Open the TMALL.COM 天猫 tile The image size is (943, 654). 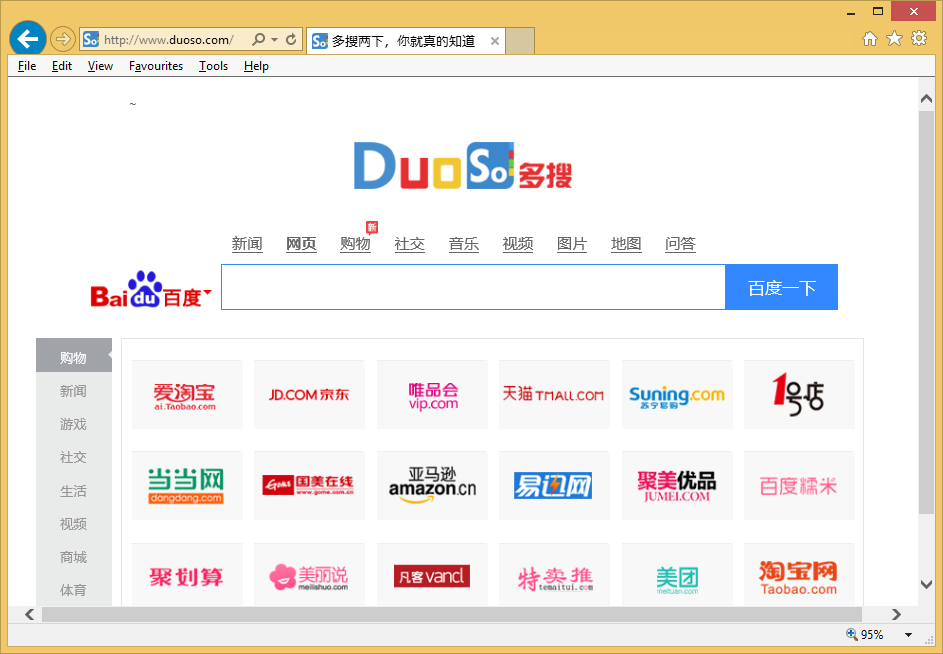click(x=554, y=395)
